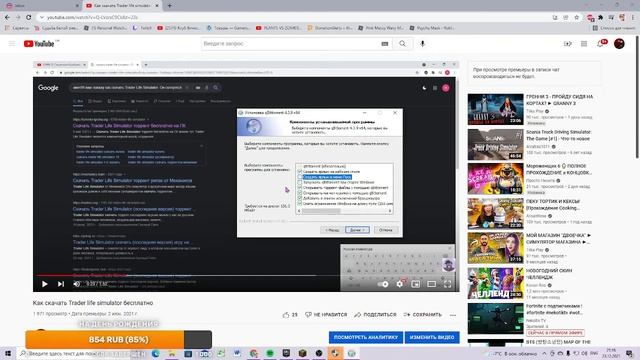Open Microsoft Edge from the taskbar

pyautogui.click(x=156, y=353)
